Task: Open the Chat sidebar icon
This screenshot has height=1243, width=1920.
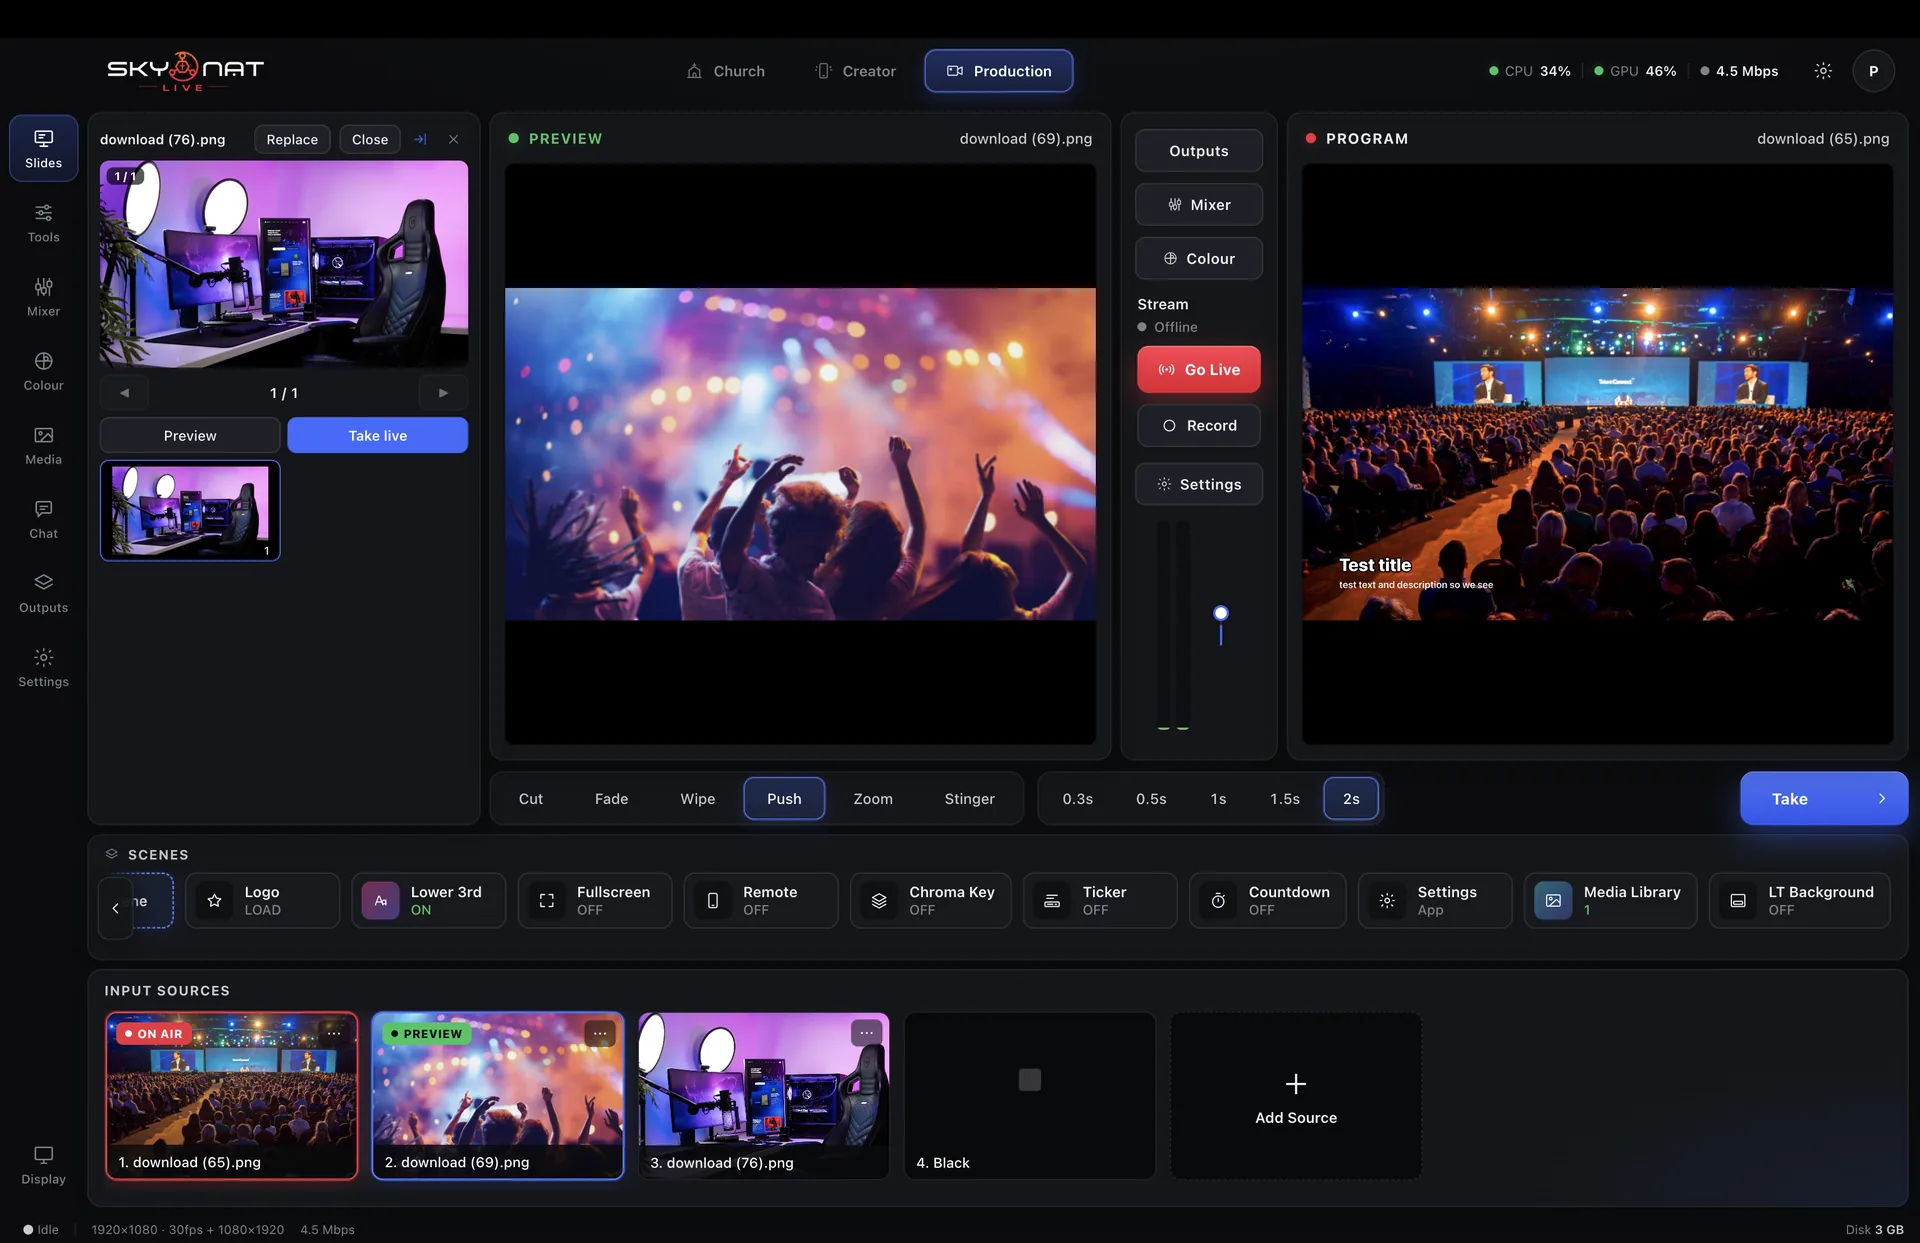Action: coord(43,519)
